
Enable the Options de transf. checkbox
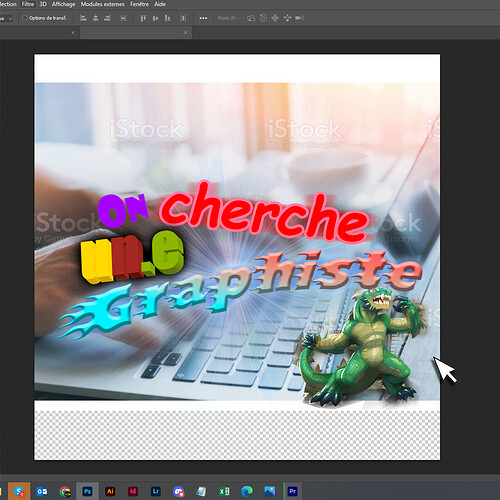point(24,18)
